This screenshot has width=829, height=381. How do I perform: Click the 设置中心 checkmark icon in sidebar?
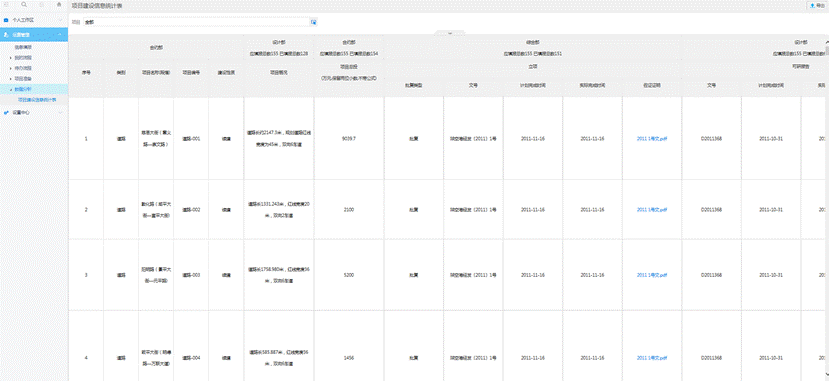point(6,112)
